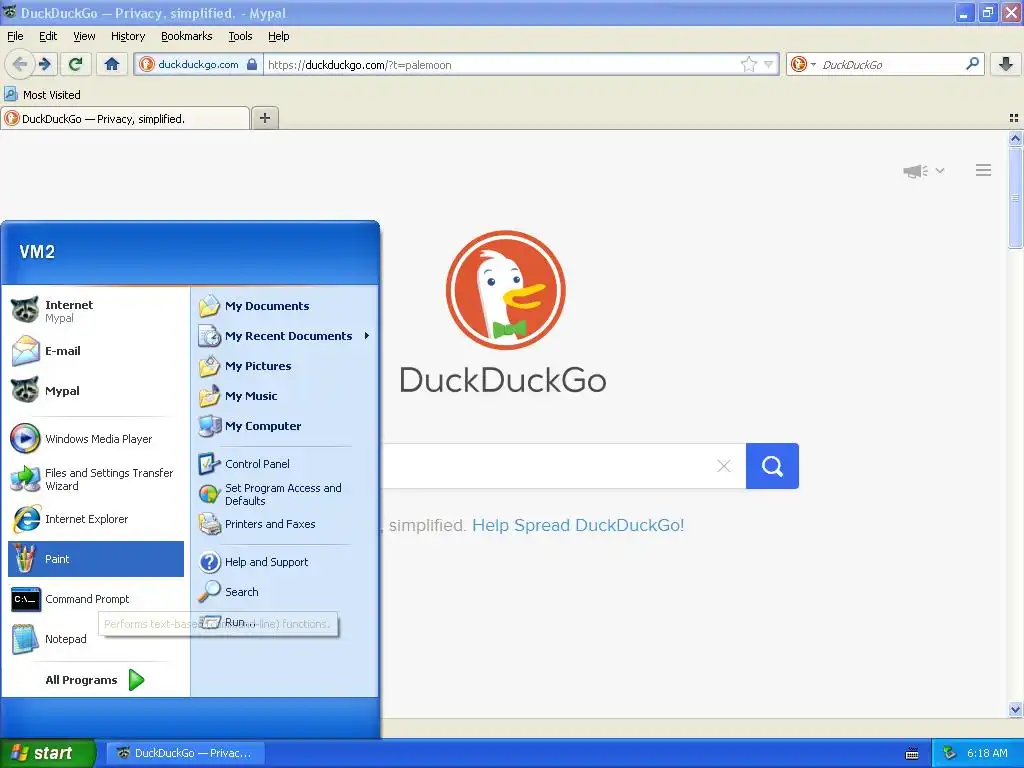
Task: Open the Edit menu
Action: click(48, 36)
